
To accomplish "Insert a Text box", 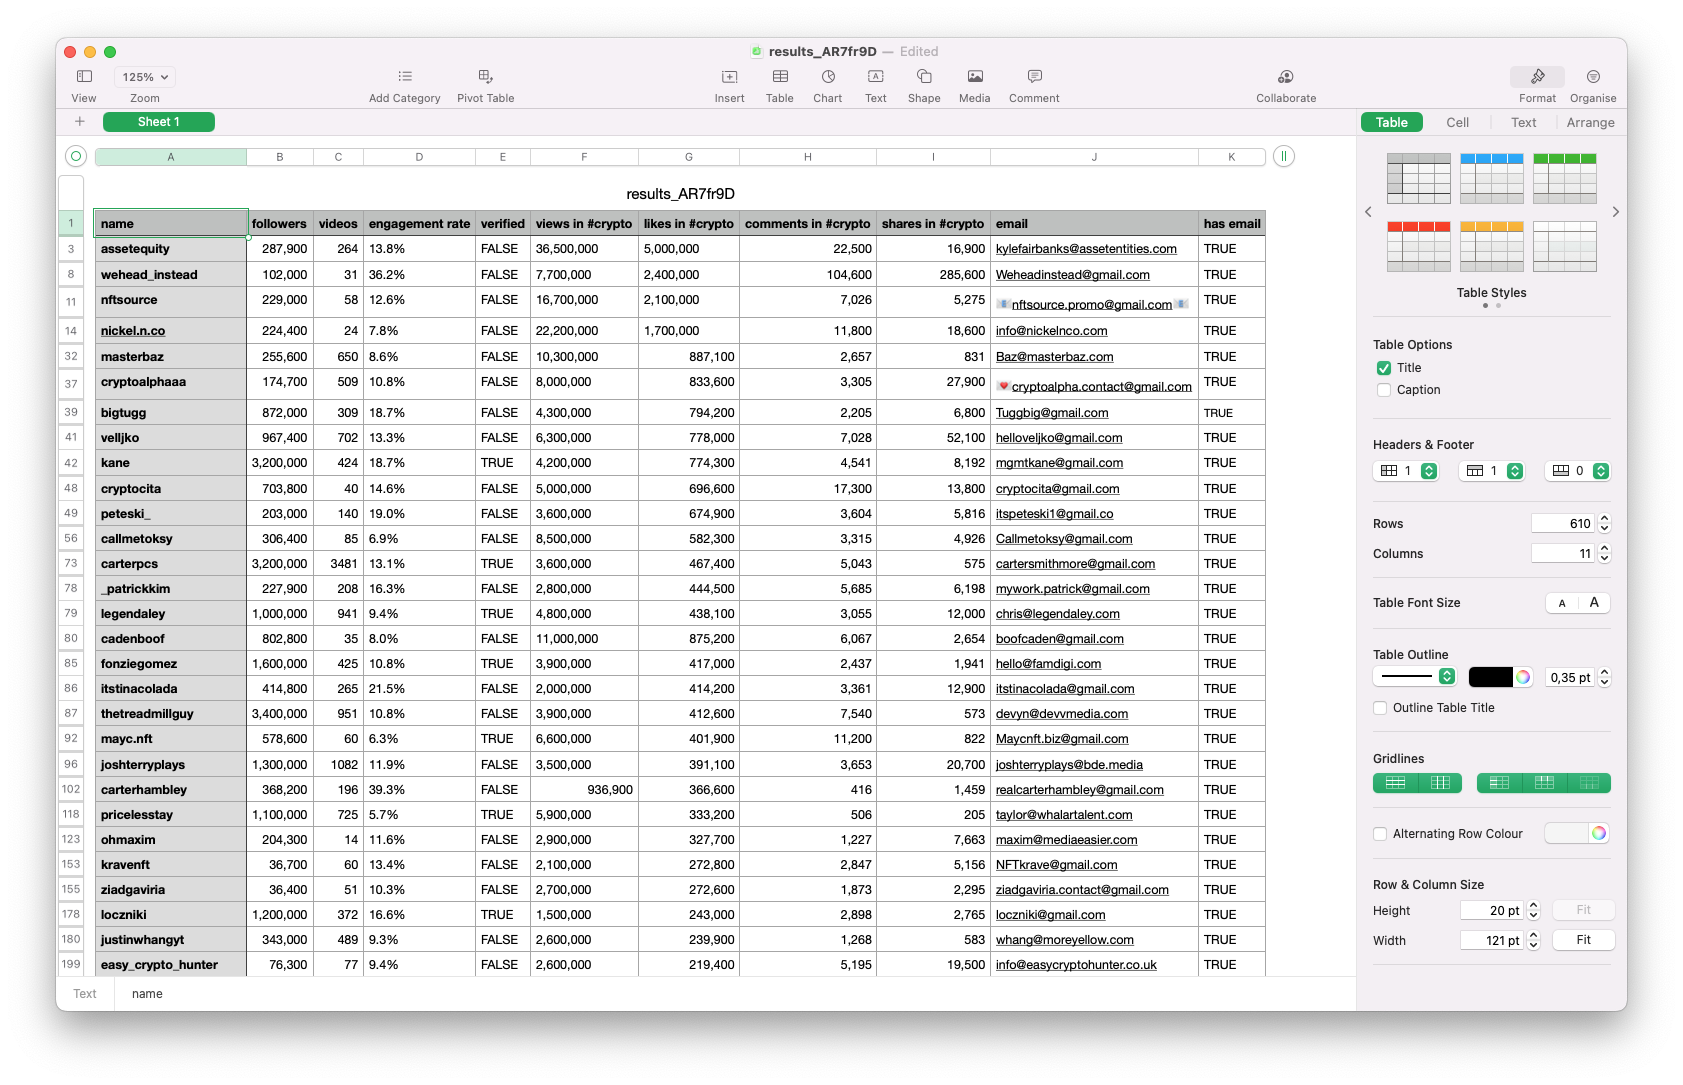I will click(876, 77).
